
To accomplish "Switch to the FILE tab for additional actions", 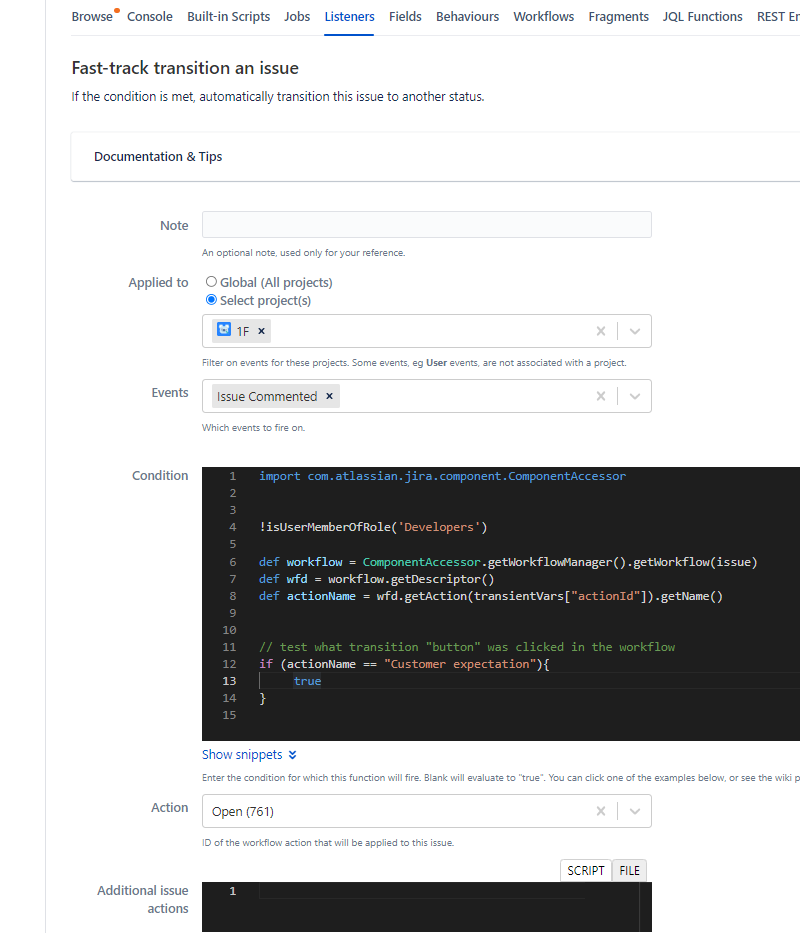I will 629,871.
